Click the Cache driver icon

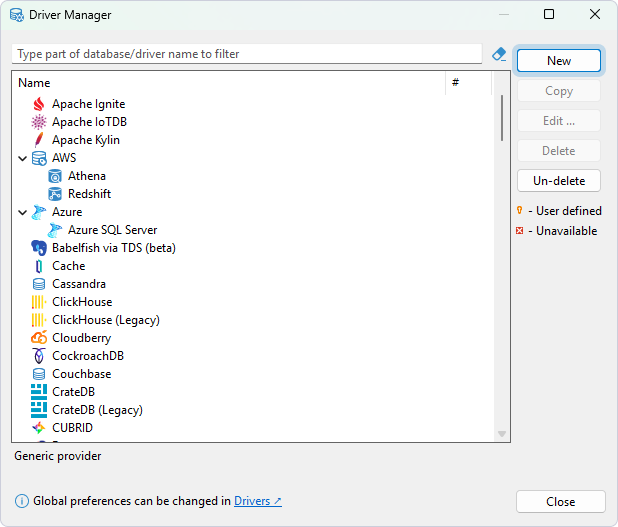pyautogui.click(x=39, y=266)
